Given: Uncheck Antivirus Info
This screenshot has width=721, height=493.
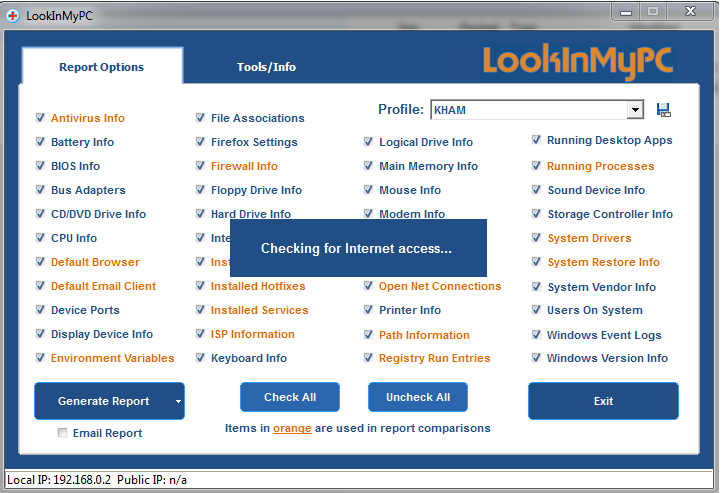Looking at the screenshot, I should pyautogui.click(x=40, y=118).
